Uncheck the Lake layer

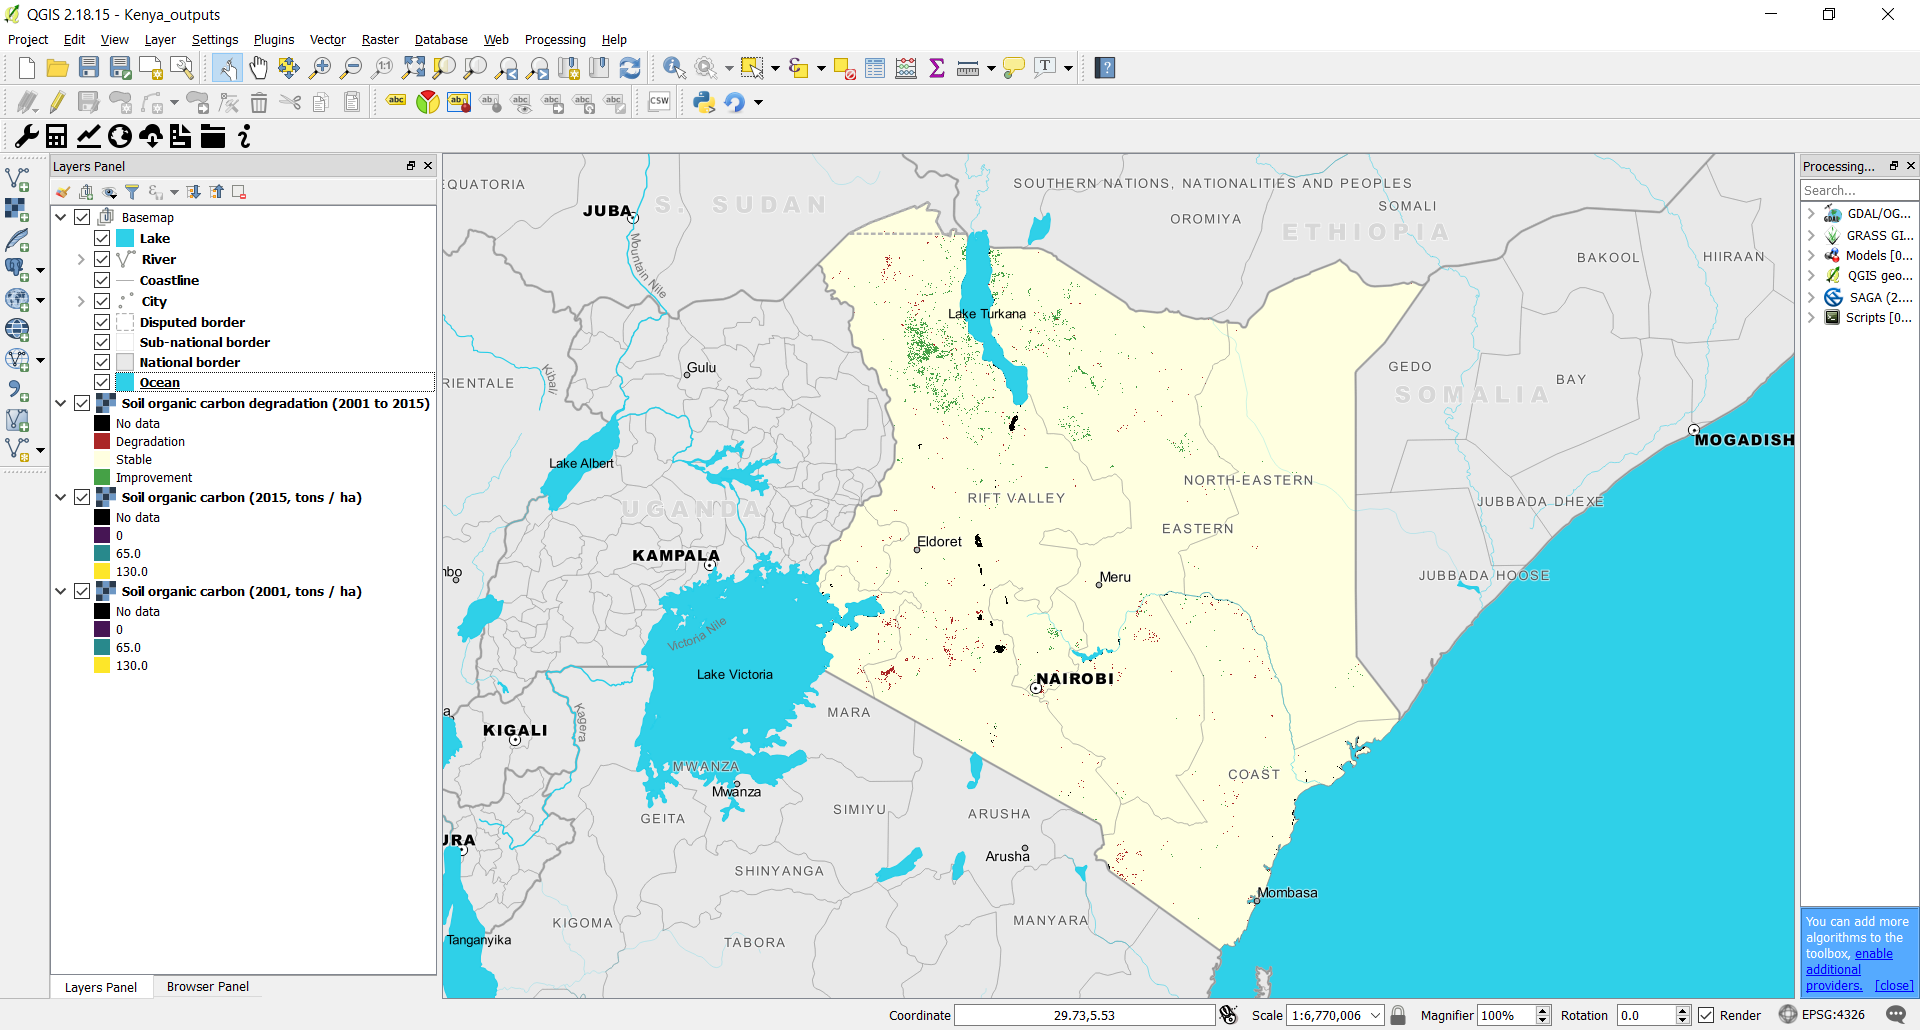102,238
